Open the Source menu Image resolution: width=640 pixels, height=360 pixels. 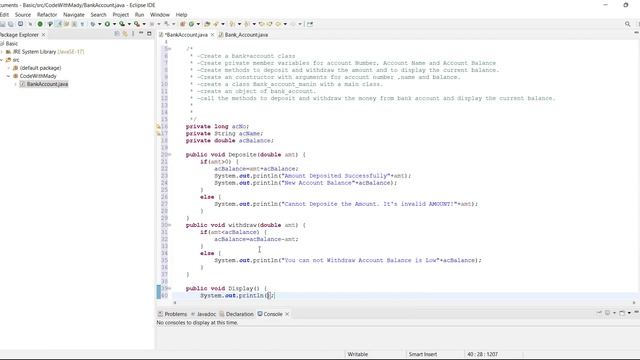coord(23,14)
